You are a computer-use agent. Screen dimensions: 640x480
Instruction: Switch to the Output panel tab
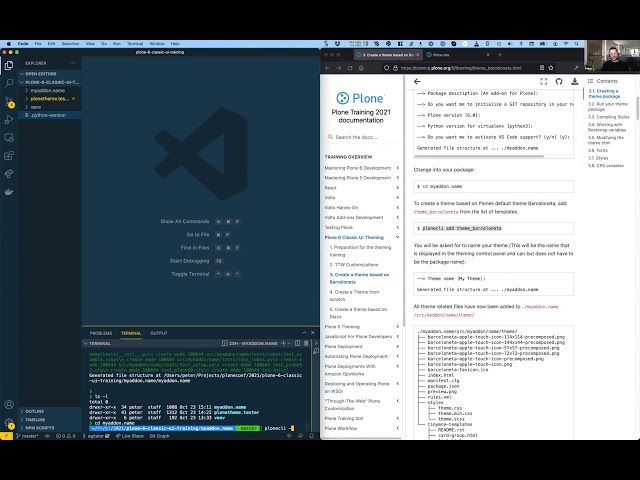[x=159, y=333]
